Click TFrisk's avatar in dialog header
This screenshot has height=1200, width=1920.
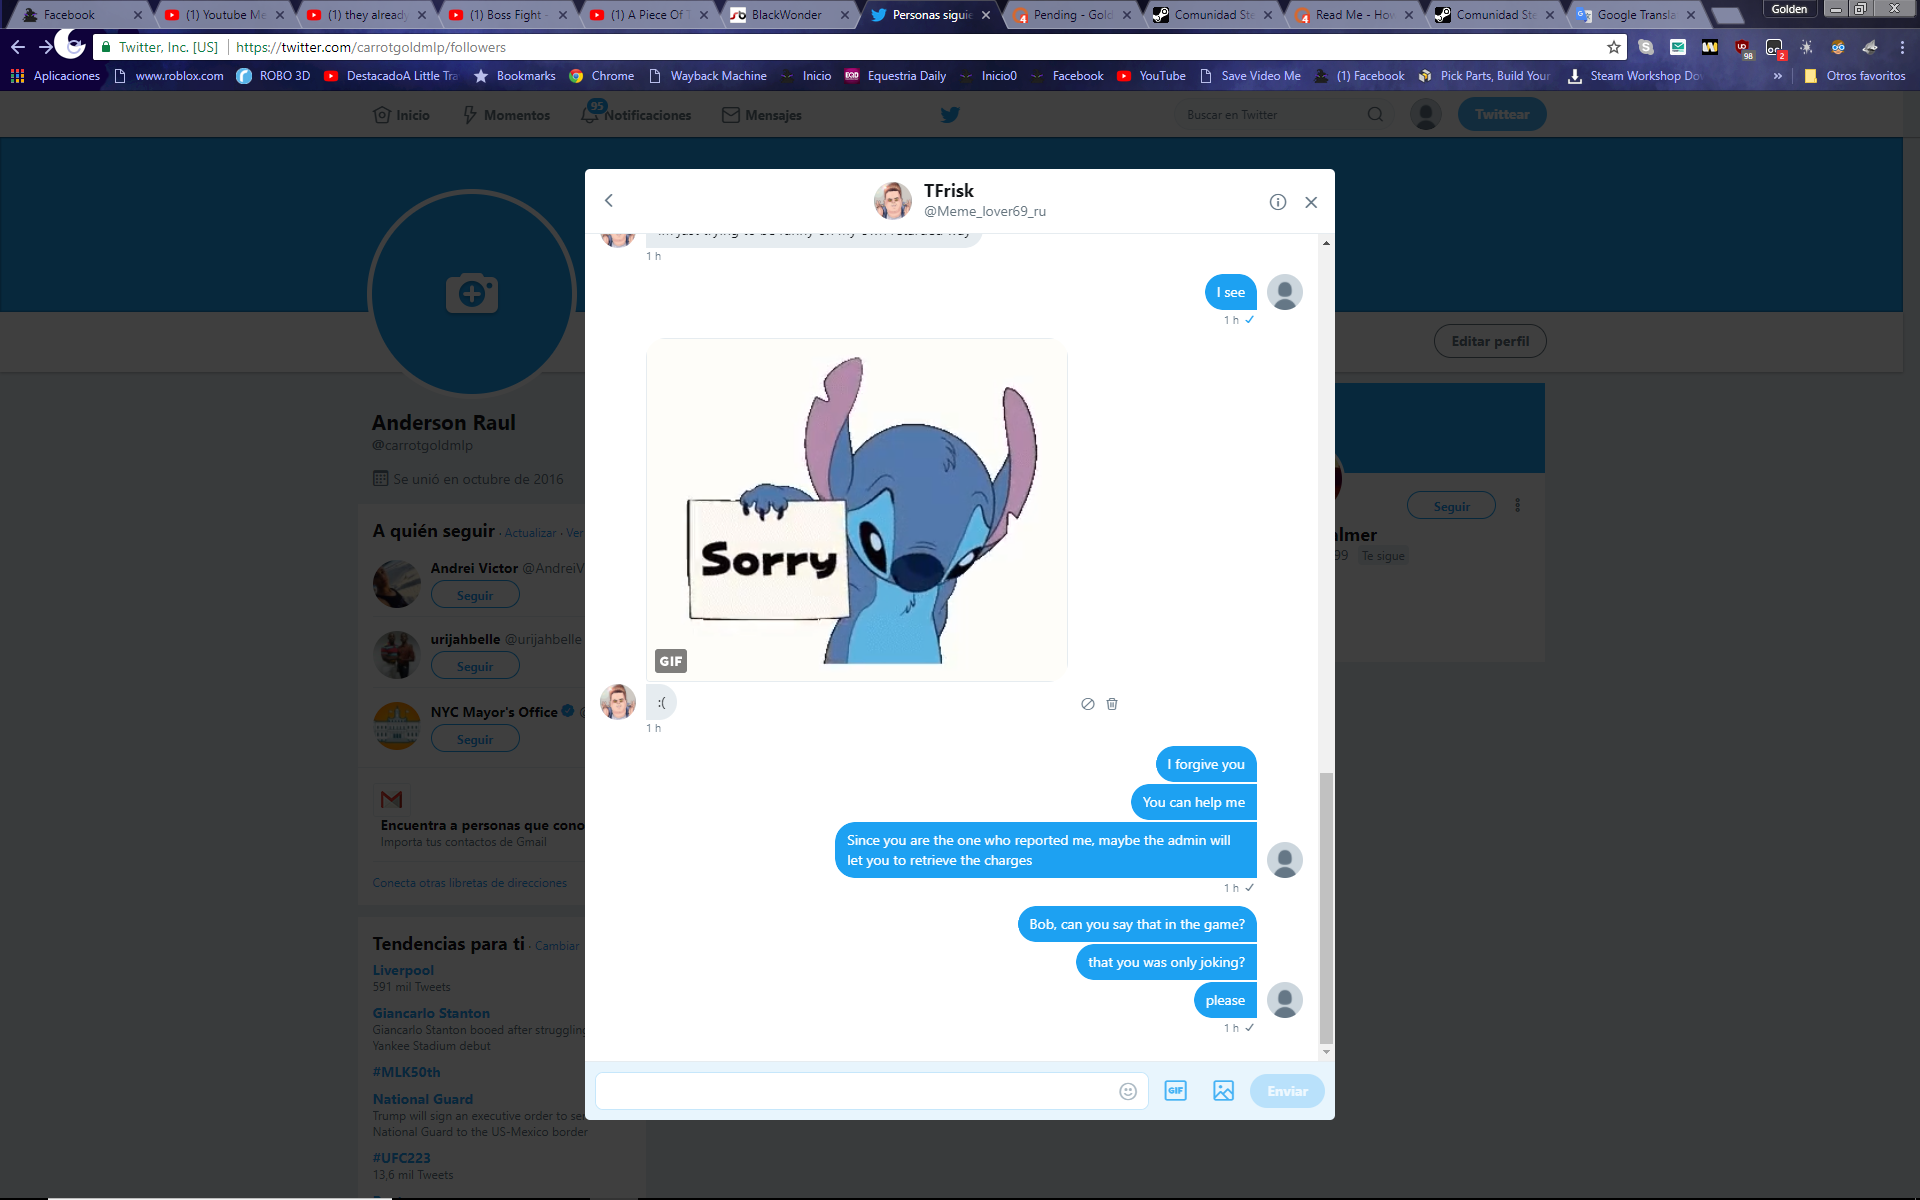point(893,201)
